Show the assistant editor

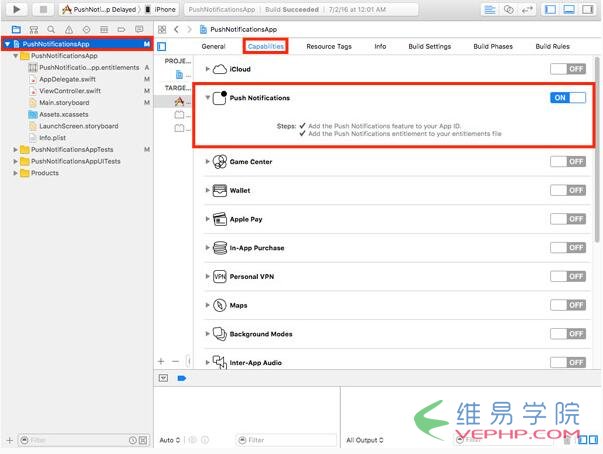tap(508, 10)
